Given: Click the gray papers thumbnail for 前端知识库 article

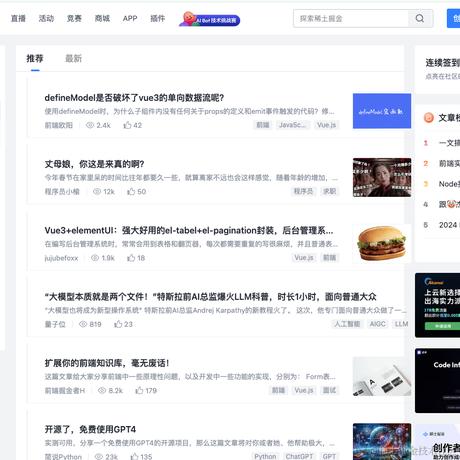Looking at the screenshot, I should tap(382, 376).
